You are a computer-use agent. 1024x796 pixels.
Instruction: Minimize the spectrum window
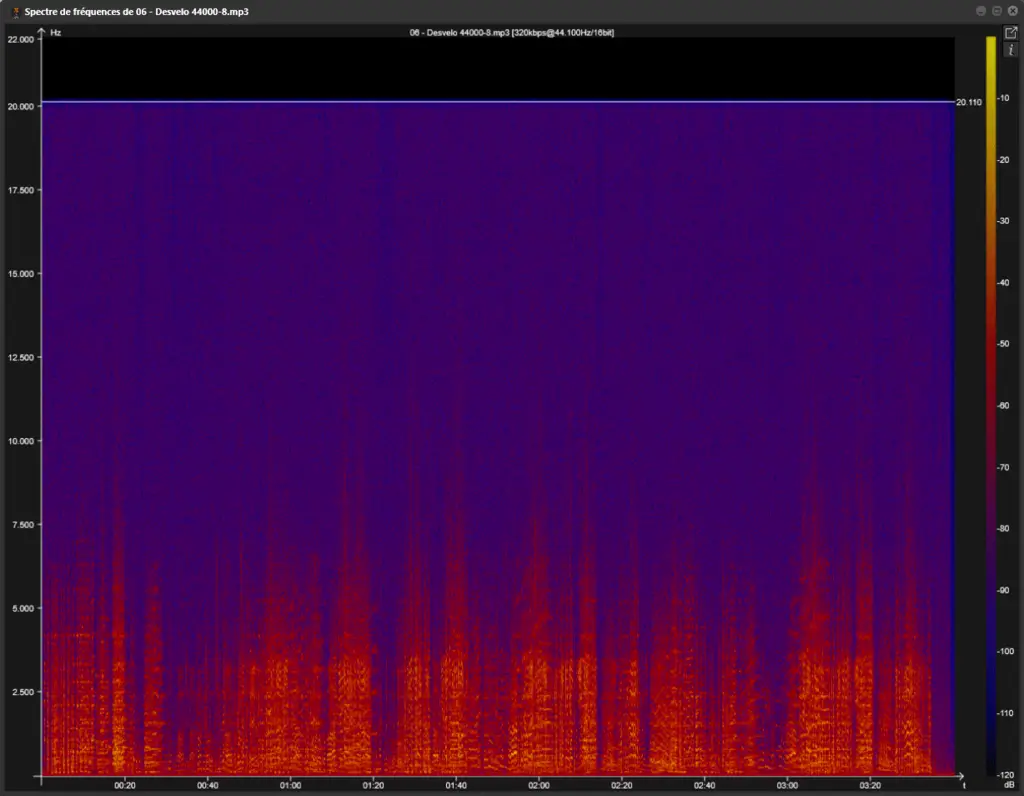click(981, 10)
